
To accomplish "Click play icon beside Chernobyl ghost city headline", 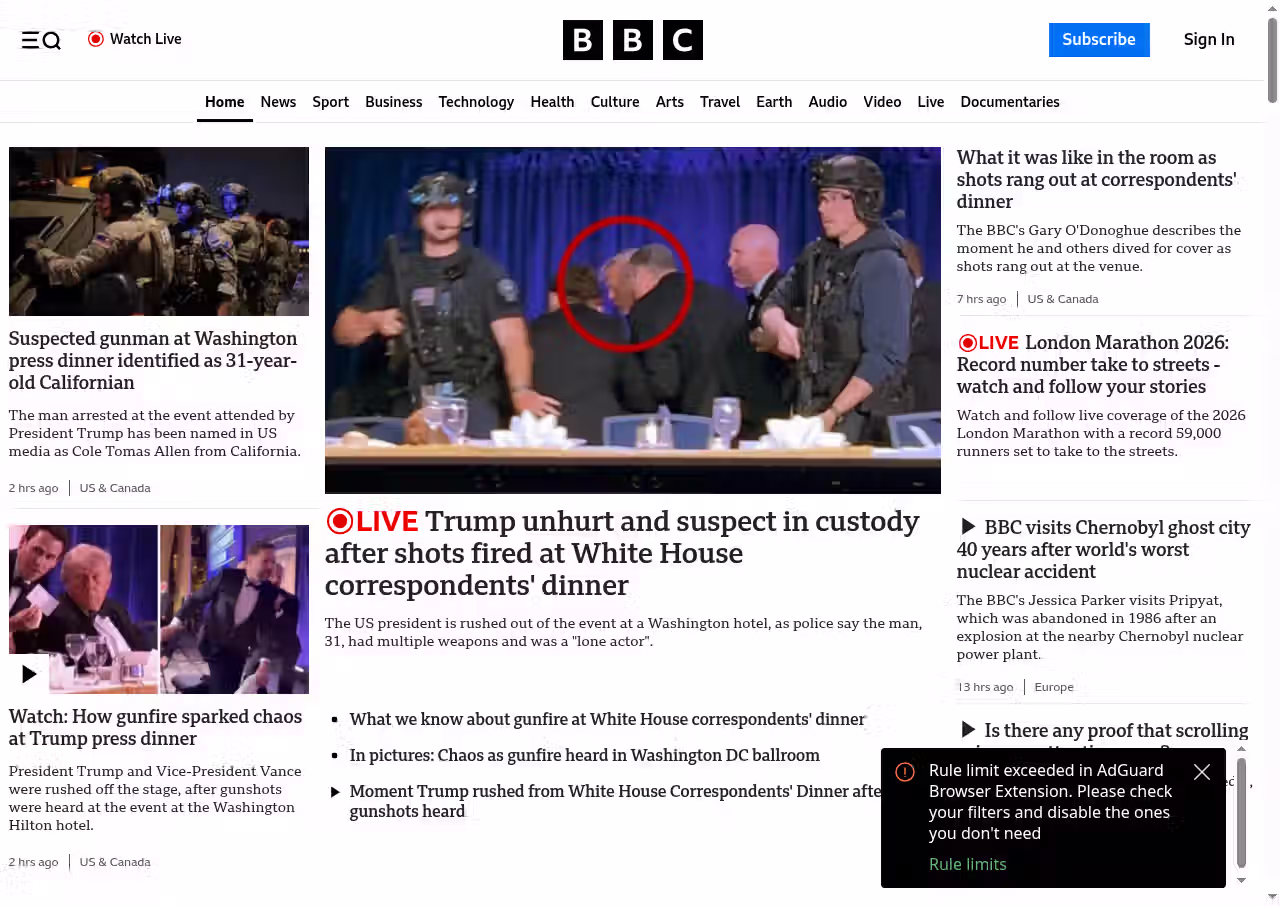I will (968, 527).
